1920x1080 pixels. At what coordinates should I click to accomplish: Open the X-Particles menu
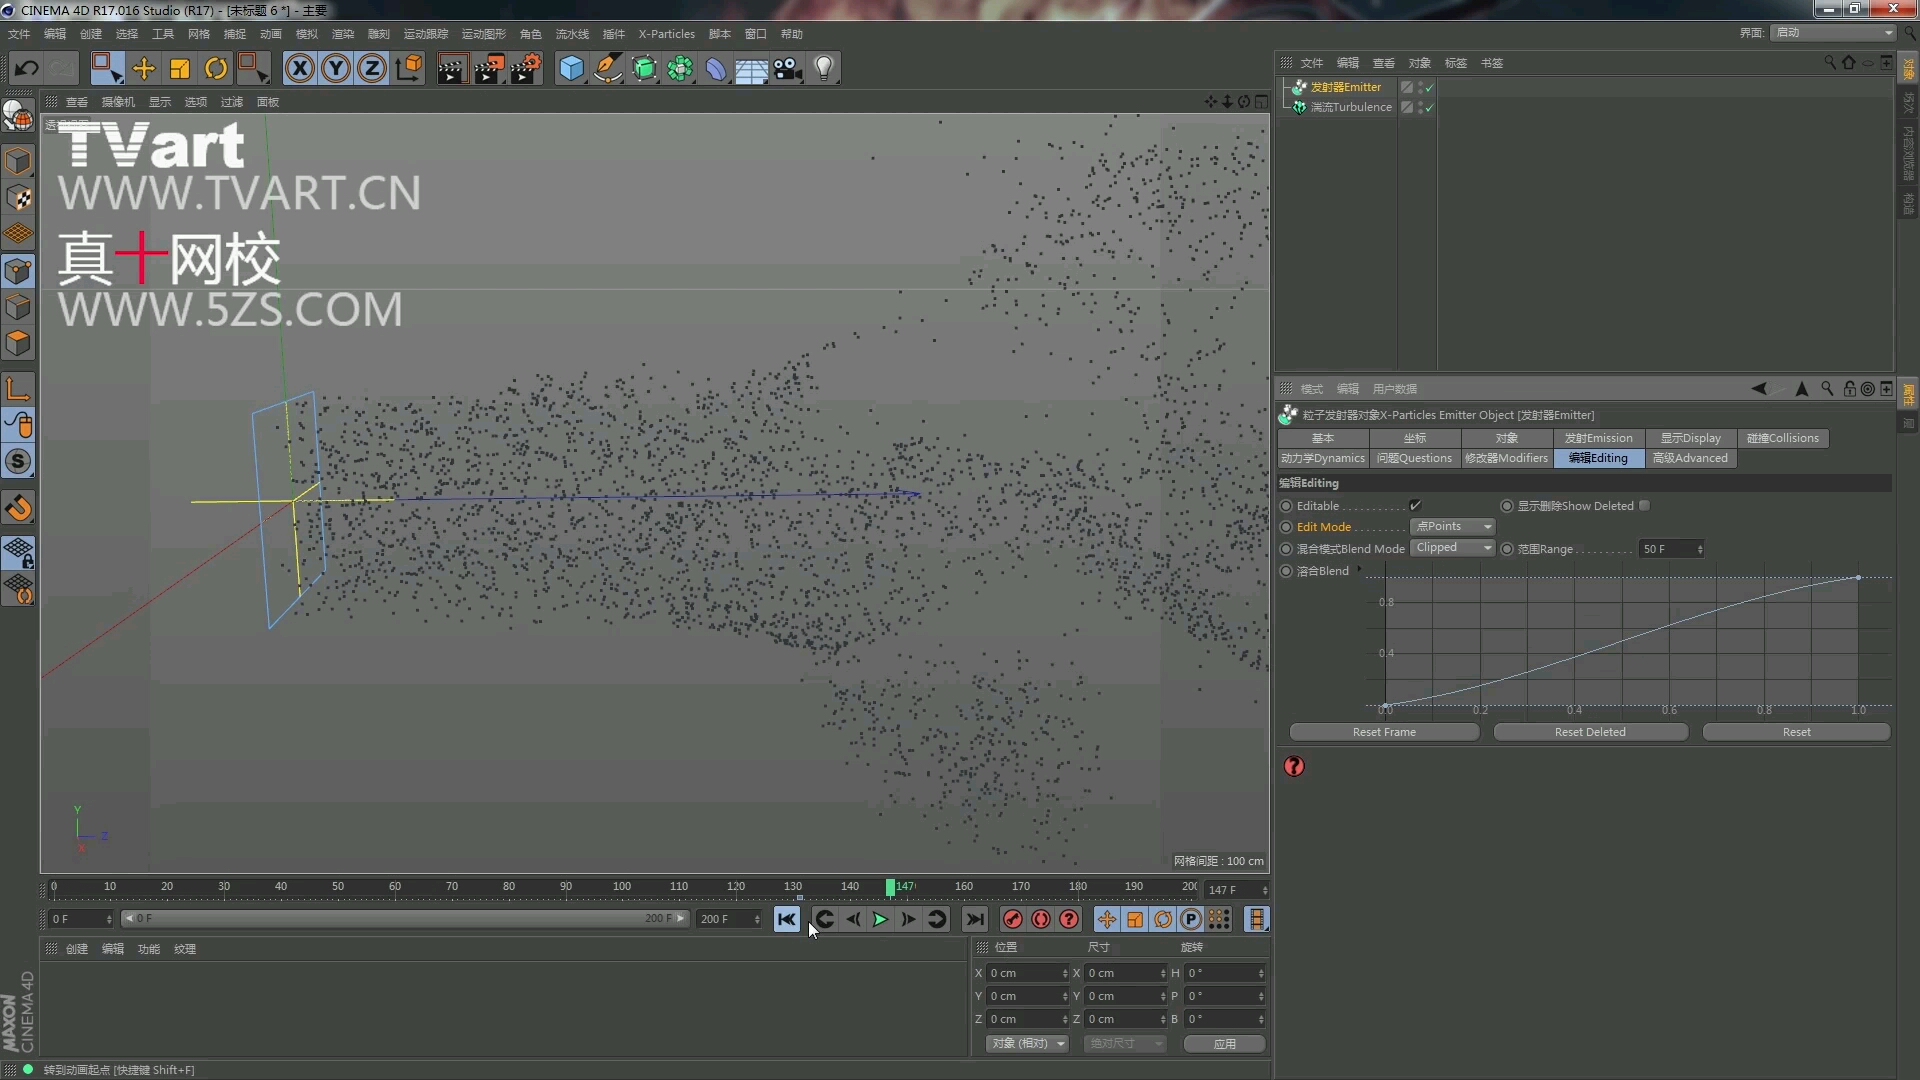pyautogui.click(x=666, y=33)
